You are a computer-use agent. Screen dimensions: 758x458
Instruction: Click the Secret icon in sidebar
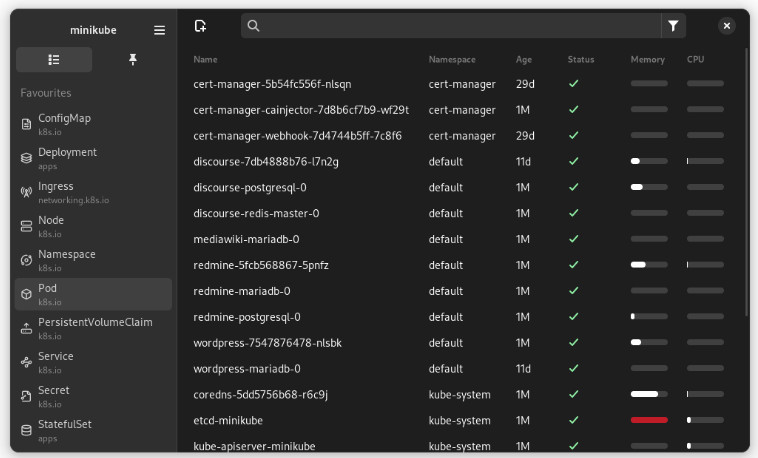27,396
